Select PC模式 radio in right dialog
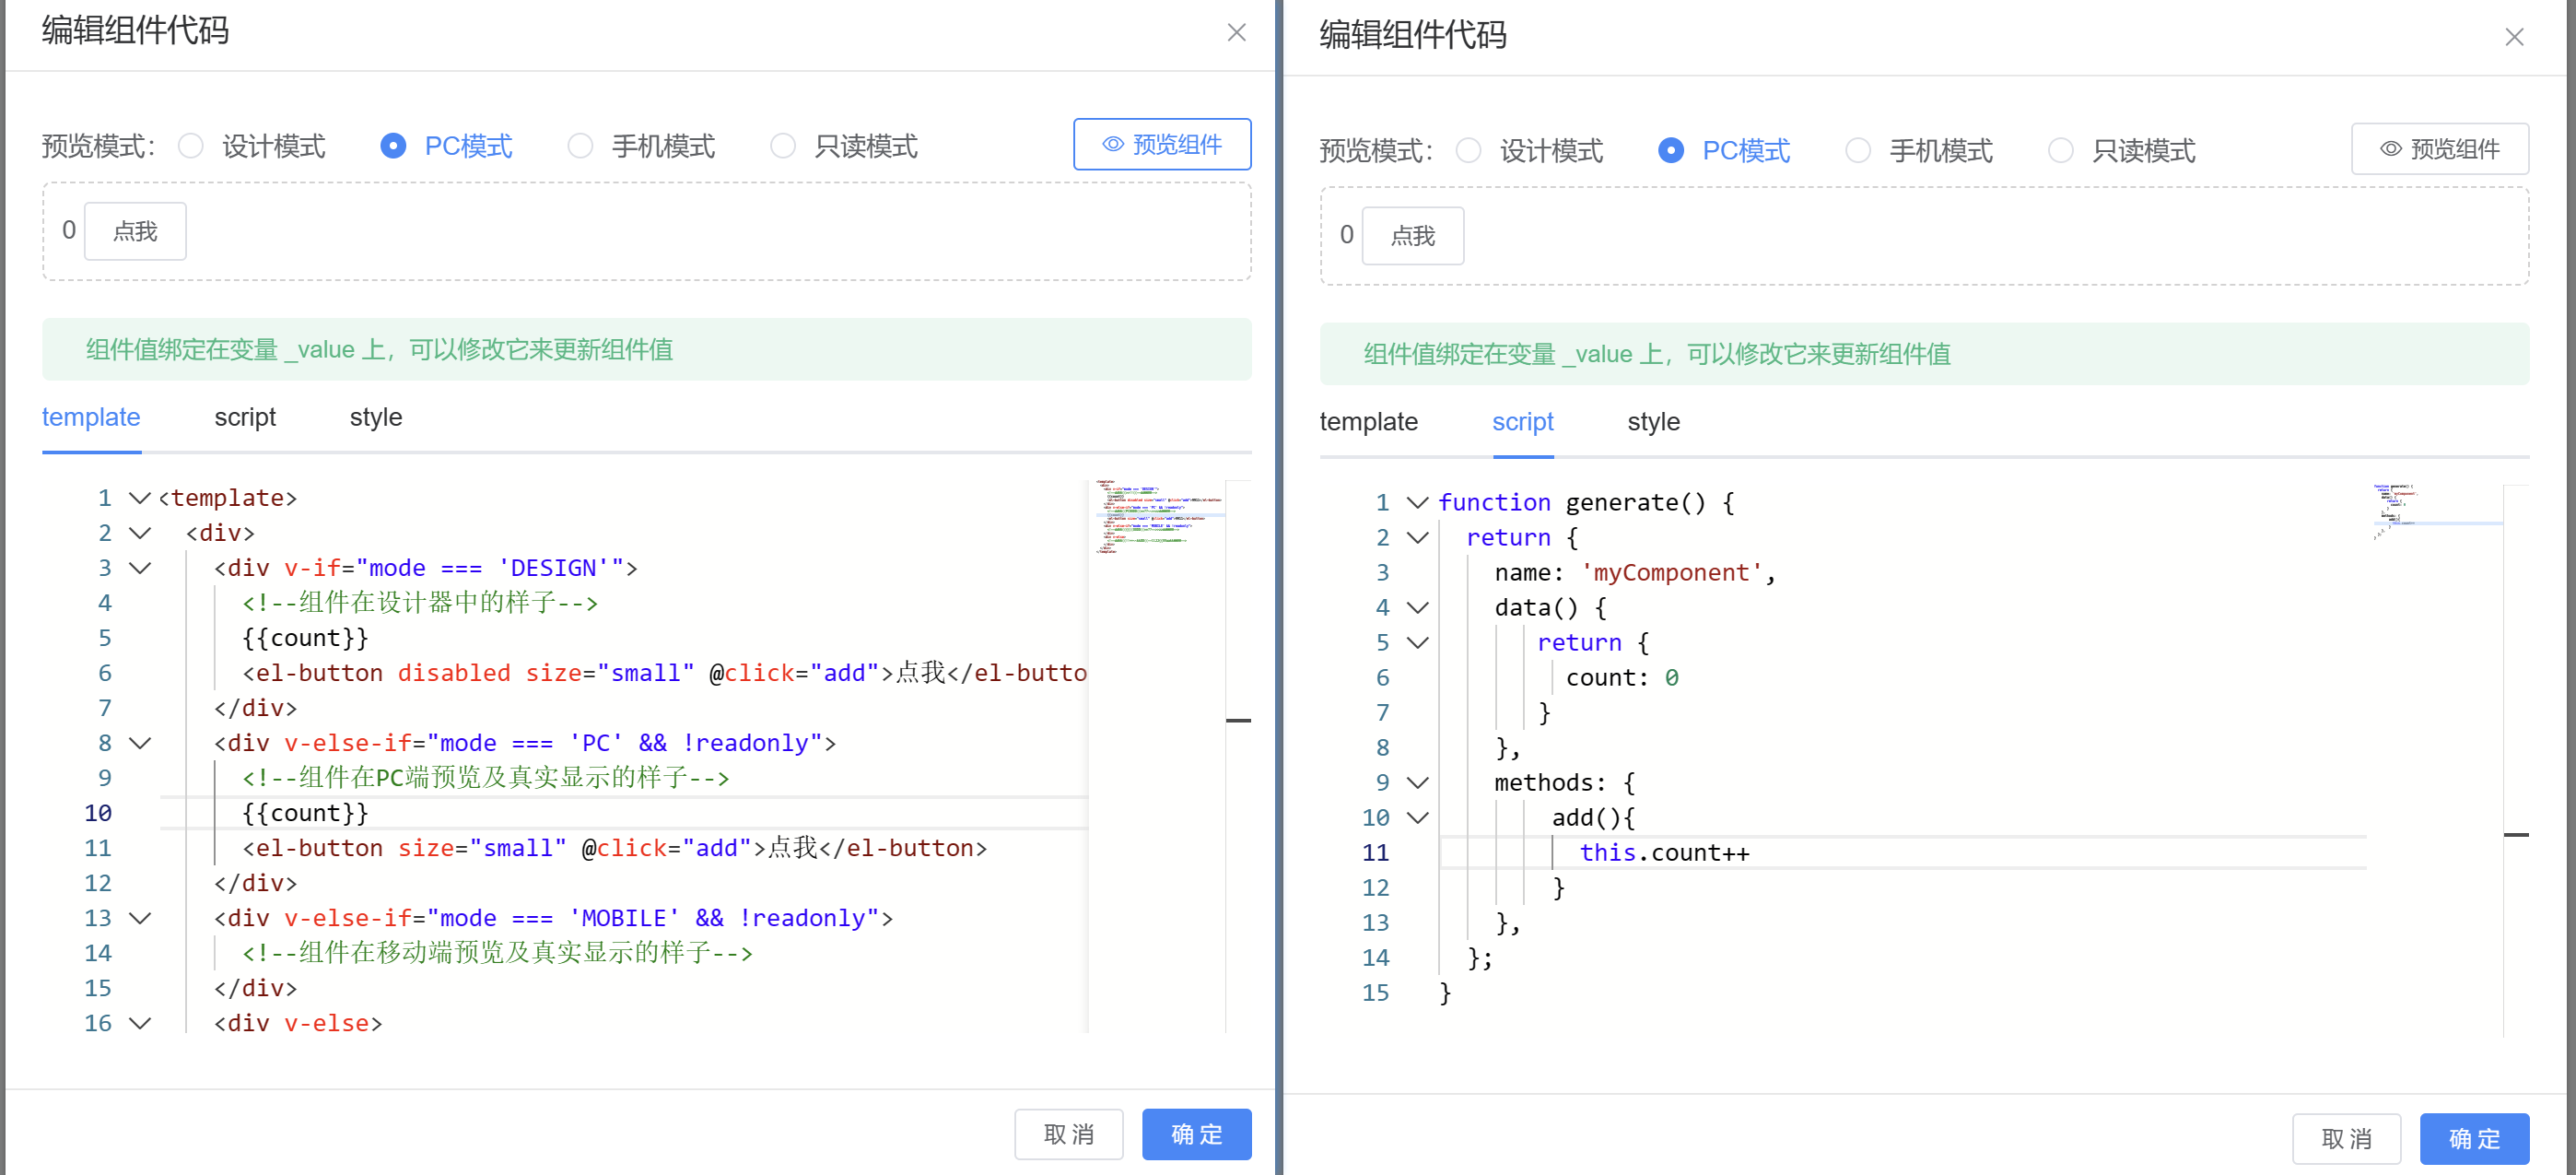 click(x=1671, y=151)
